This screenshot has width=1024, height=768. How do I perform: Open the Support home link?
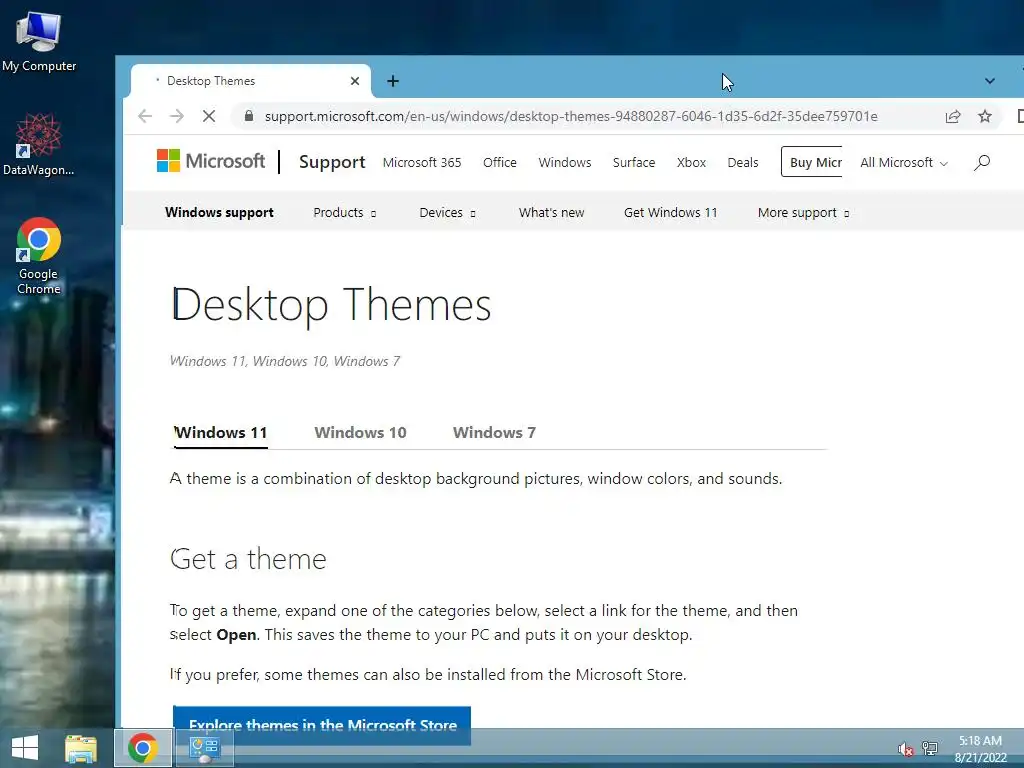332,162
